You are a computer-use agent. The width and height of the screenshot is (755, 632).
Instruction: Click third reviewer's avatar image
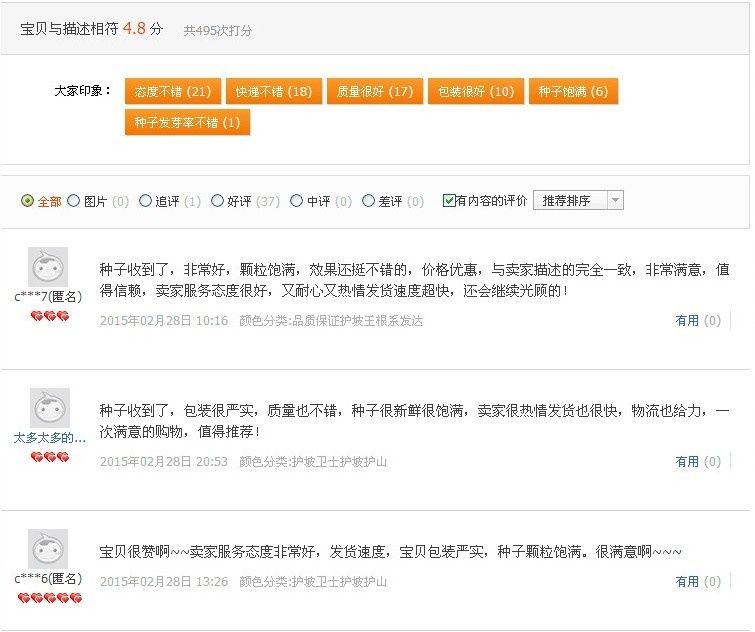48,549
